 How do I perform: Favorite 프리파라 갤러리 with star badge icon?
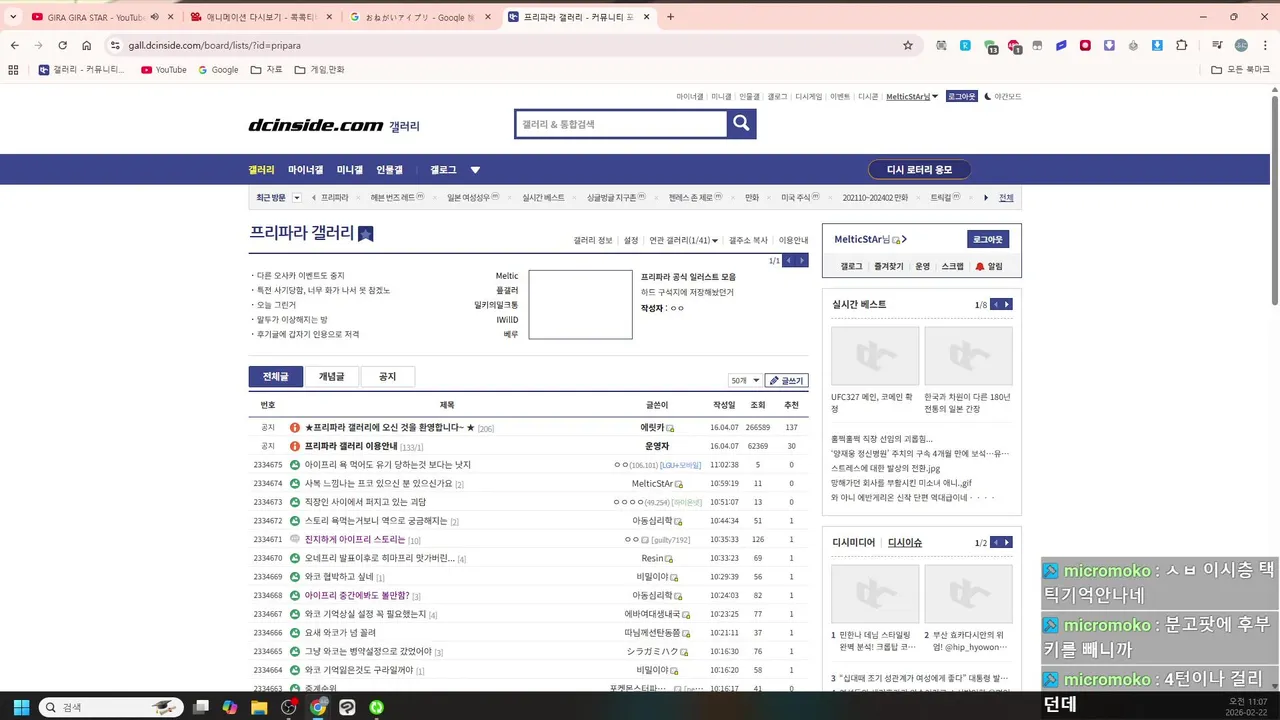click(366, 234)
